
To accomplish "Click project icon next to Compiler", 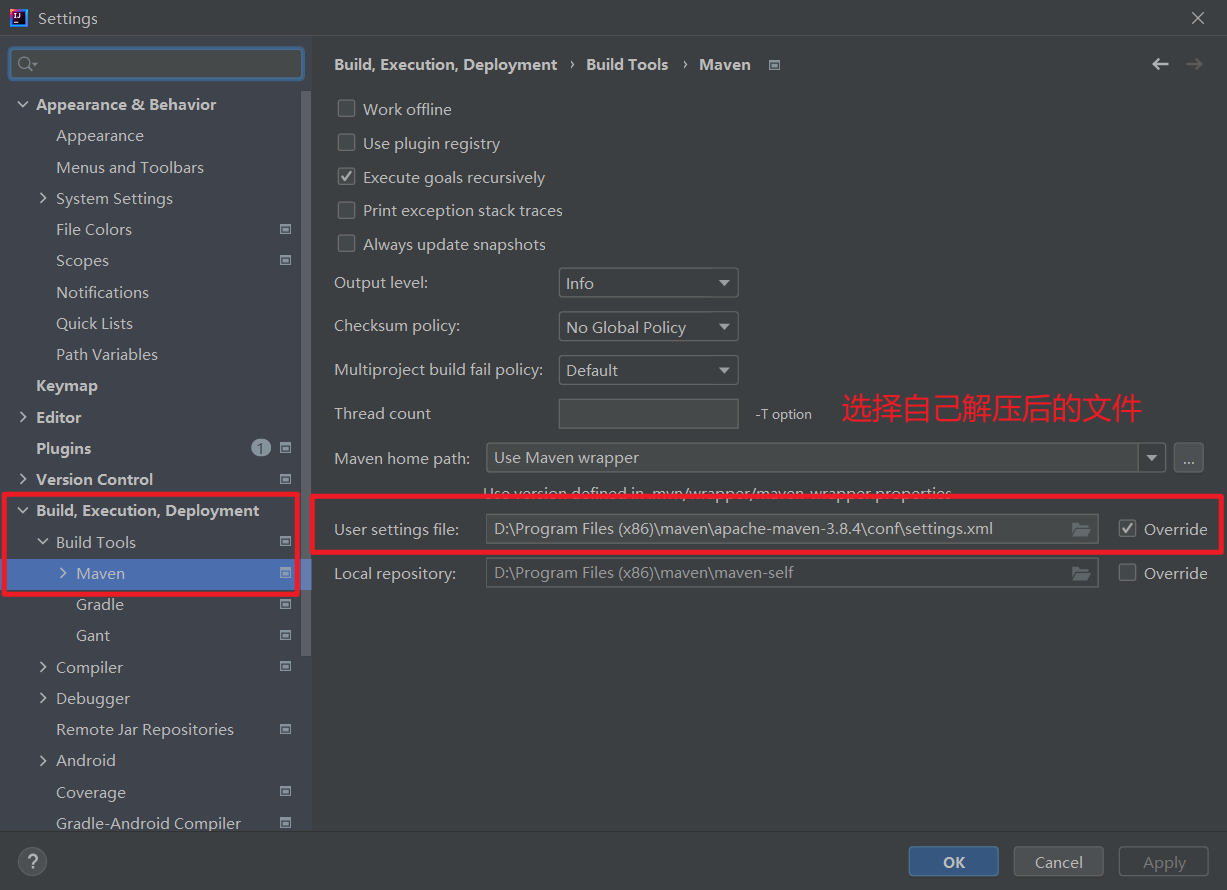I will click(285, 666).
